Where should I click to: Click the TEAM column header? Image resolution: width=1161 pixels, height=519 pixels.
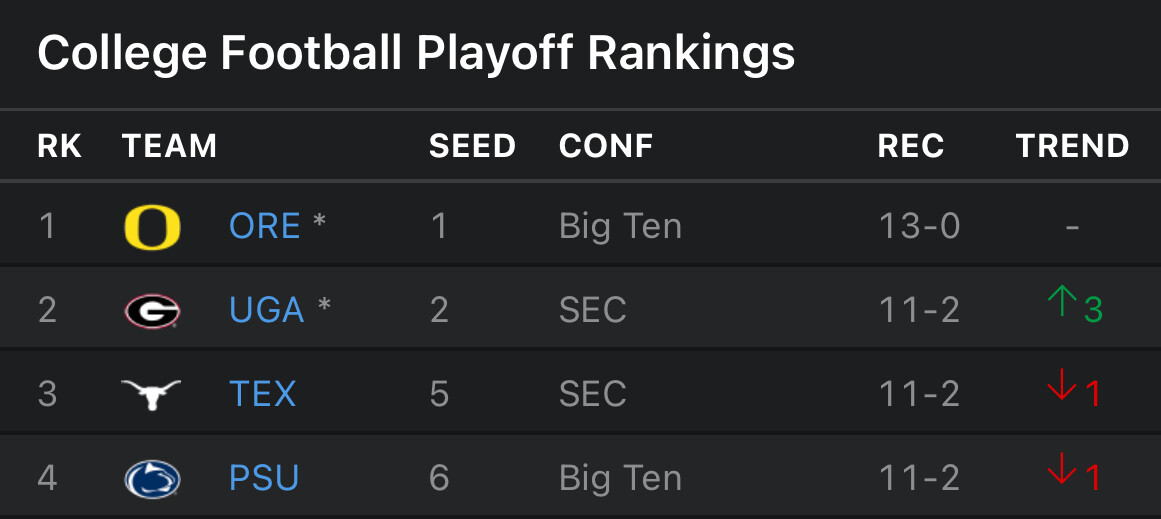[170, 146]
